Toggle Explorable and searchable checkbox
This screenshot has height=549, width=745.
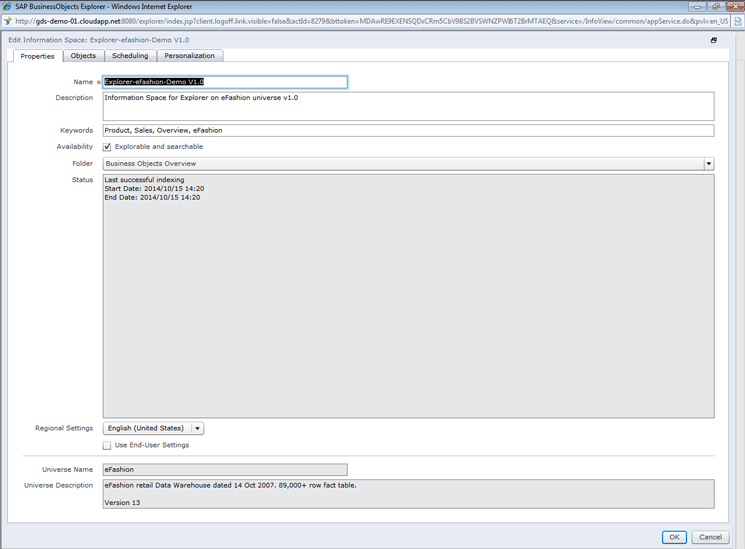coord(107,147)
